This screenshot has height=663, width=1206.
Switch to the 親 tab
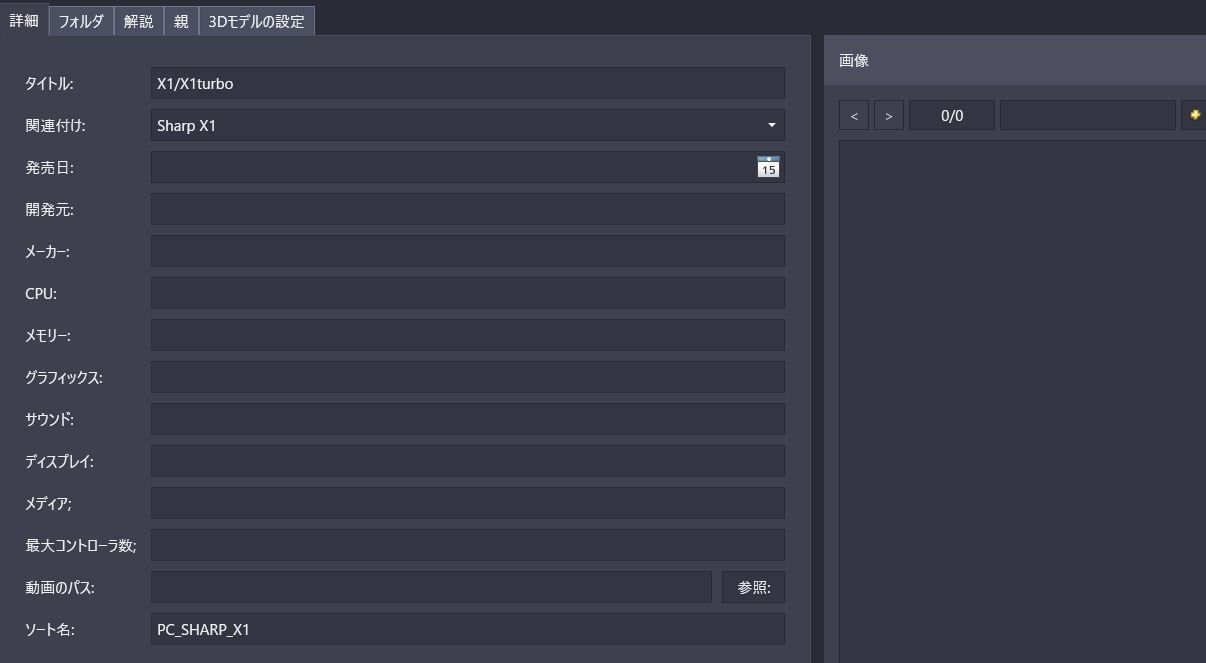pyautogui.click(x=181, y=21)
